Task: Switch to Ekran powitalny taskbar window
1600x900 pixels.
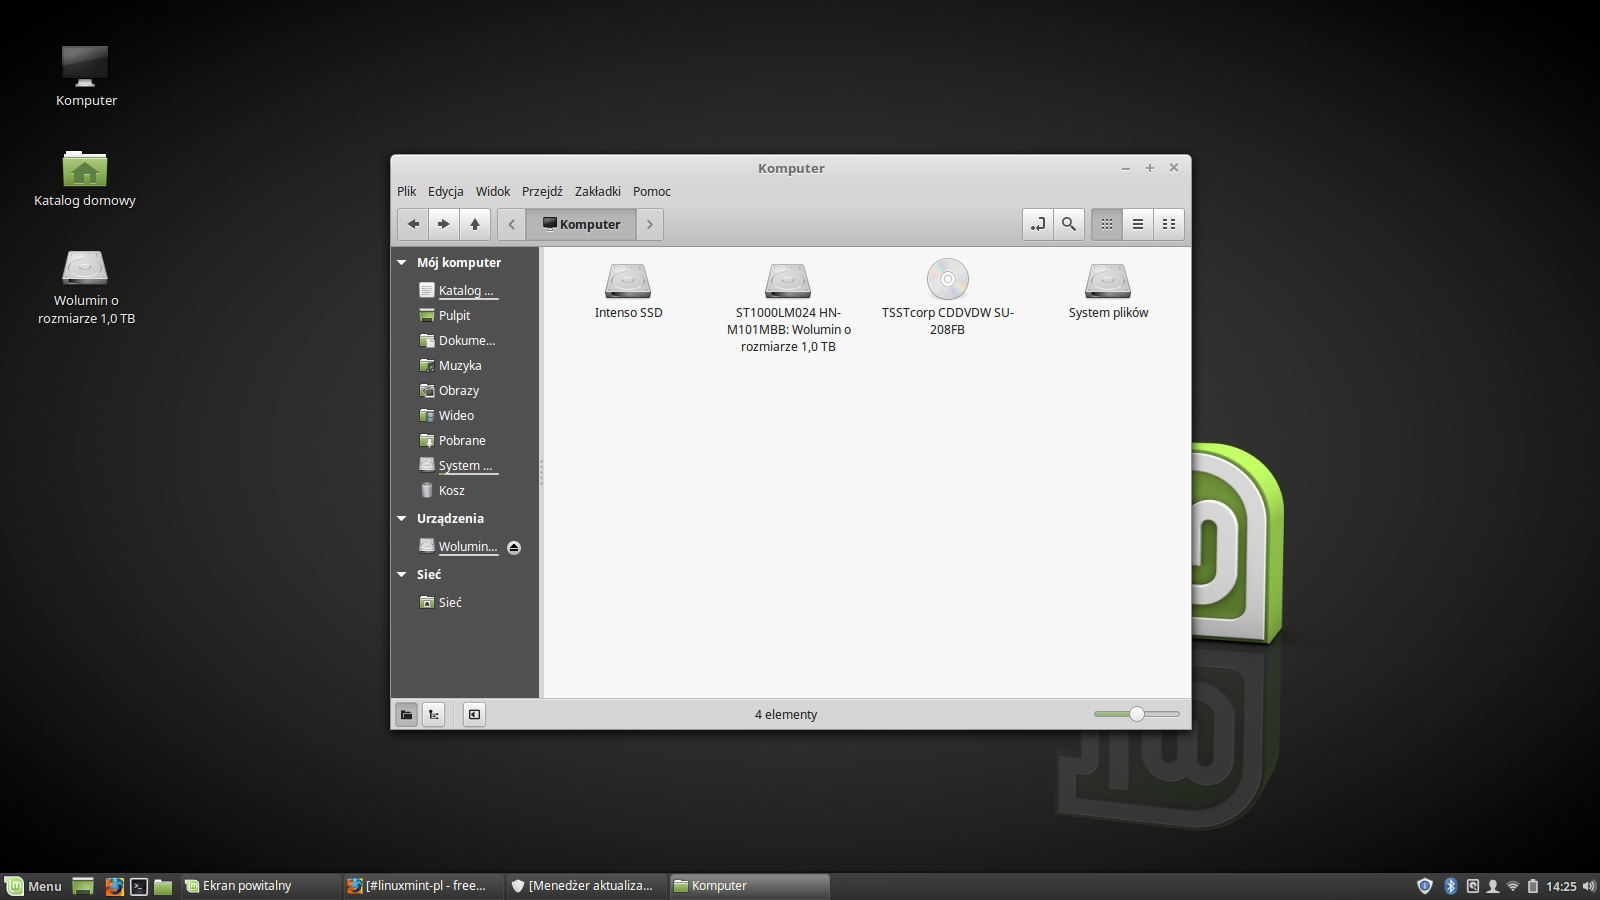Action: click(260, 886)
